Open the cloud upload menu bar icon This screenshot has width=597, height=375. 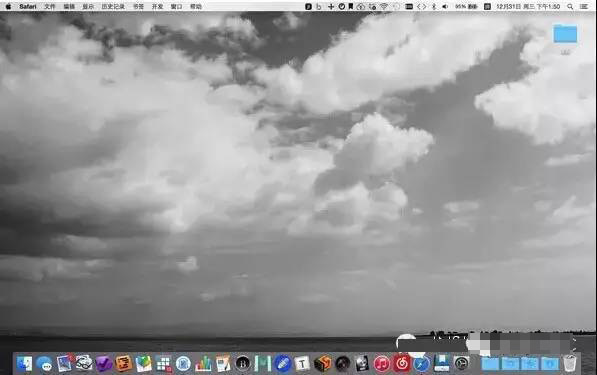[x=361, y=6]
